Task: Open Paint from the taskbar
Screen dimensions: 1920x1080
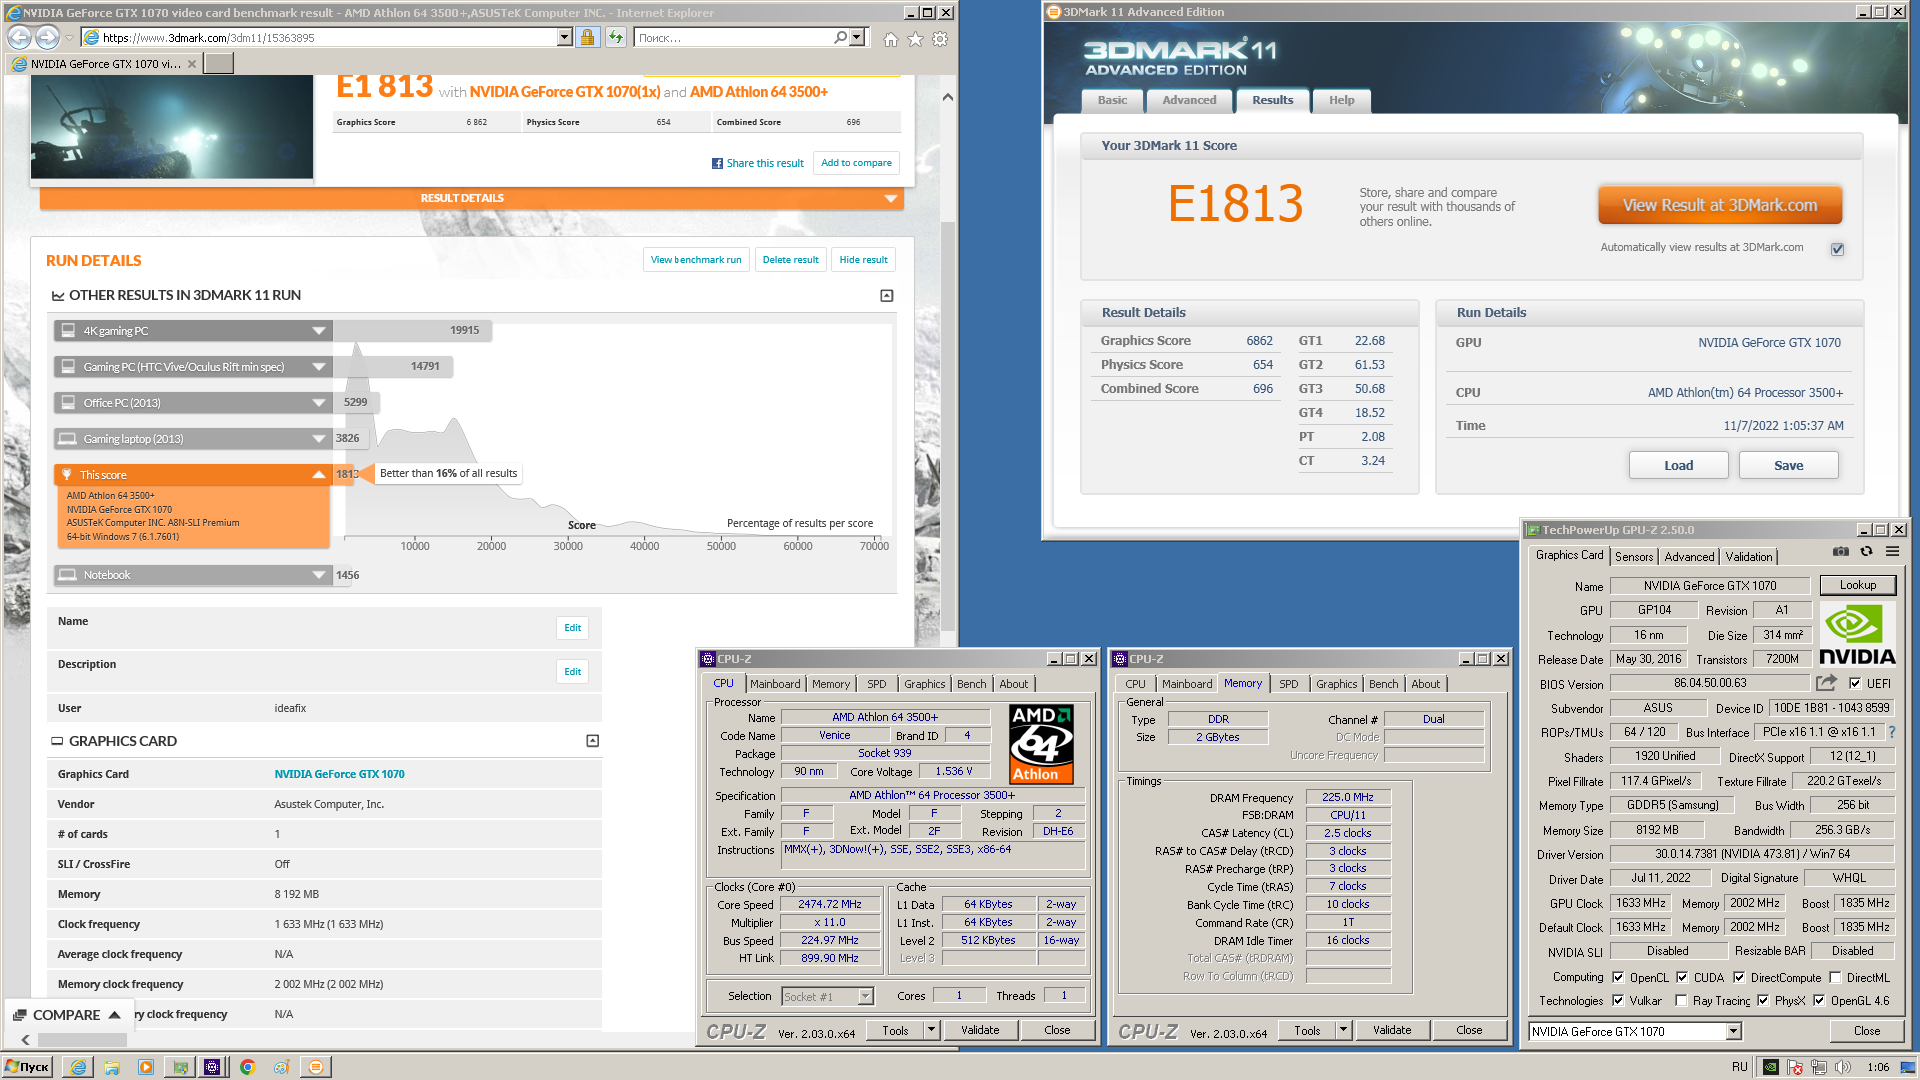Action: 281,1067
